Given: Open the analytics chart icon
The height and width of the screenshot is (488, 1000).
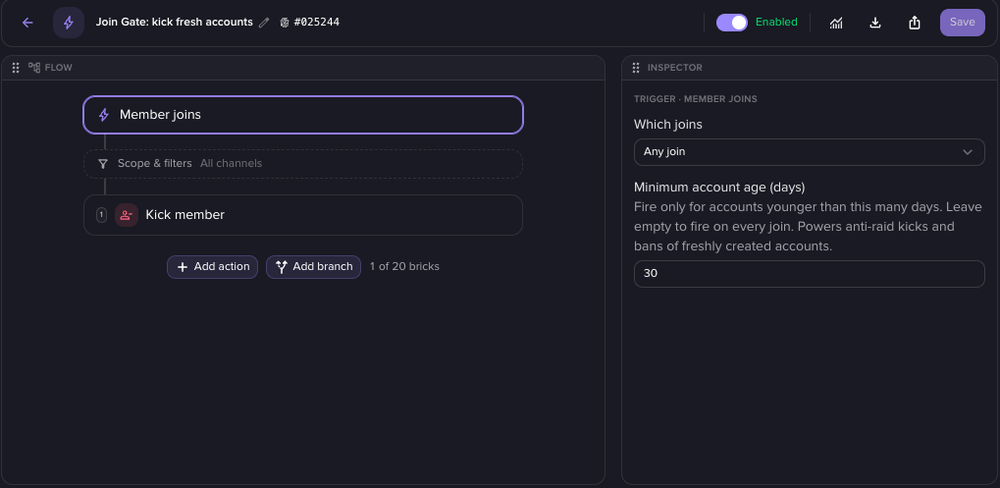Looking at the screenshot, I should [x=835, y=22].
